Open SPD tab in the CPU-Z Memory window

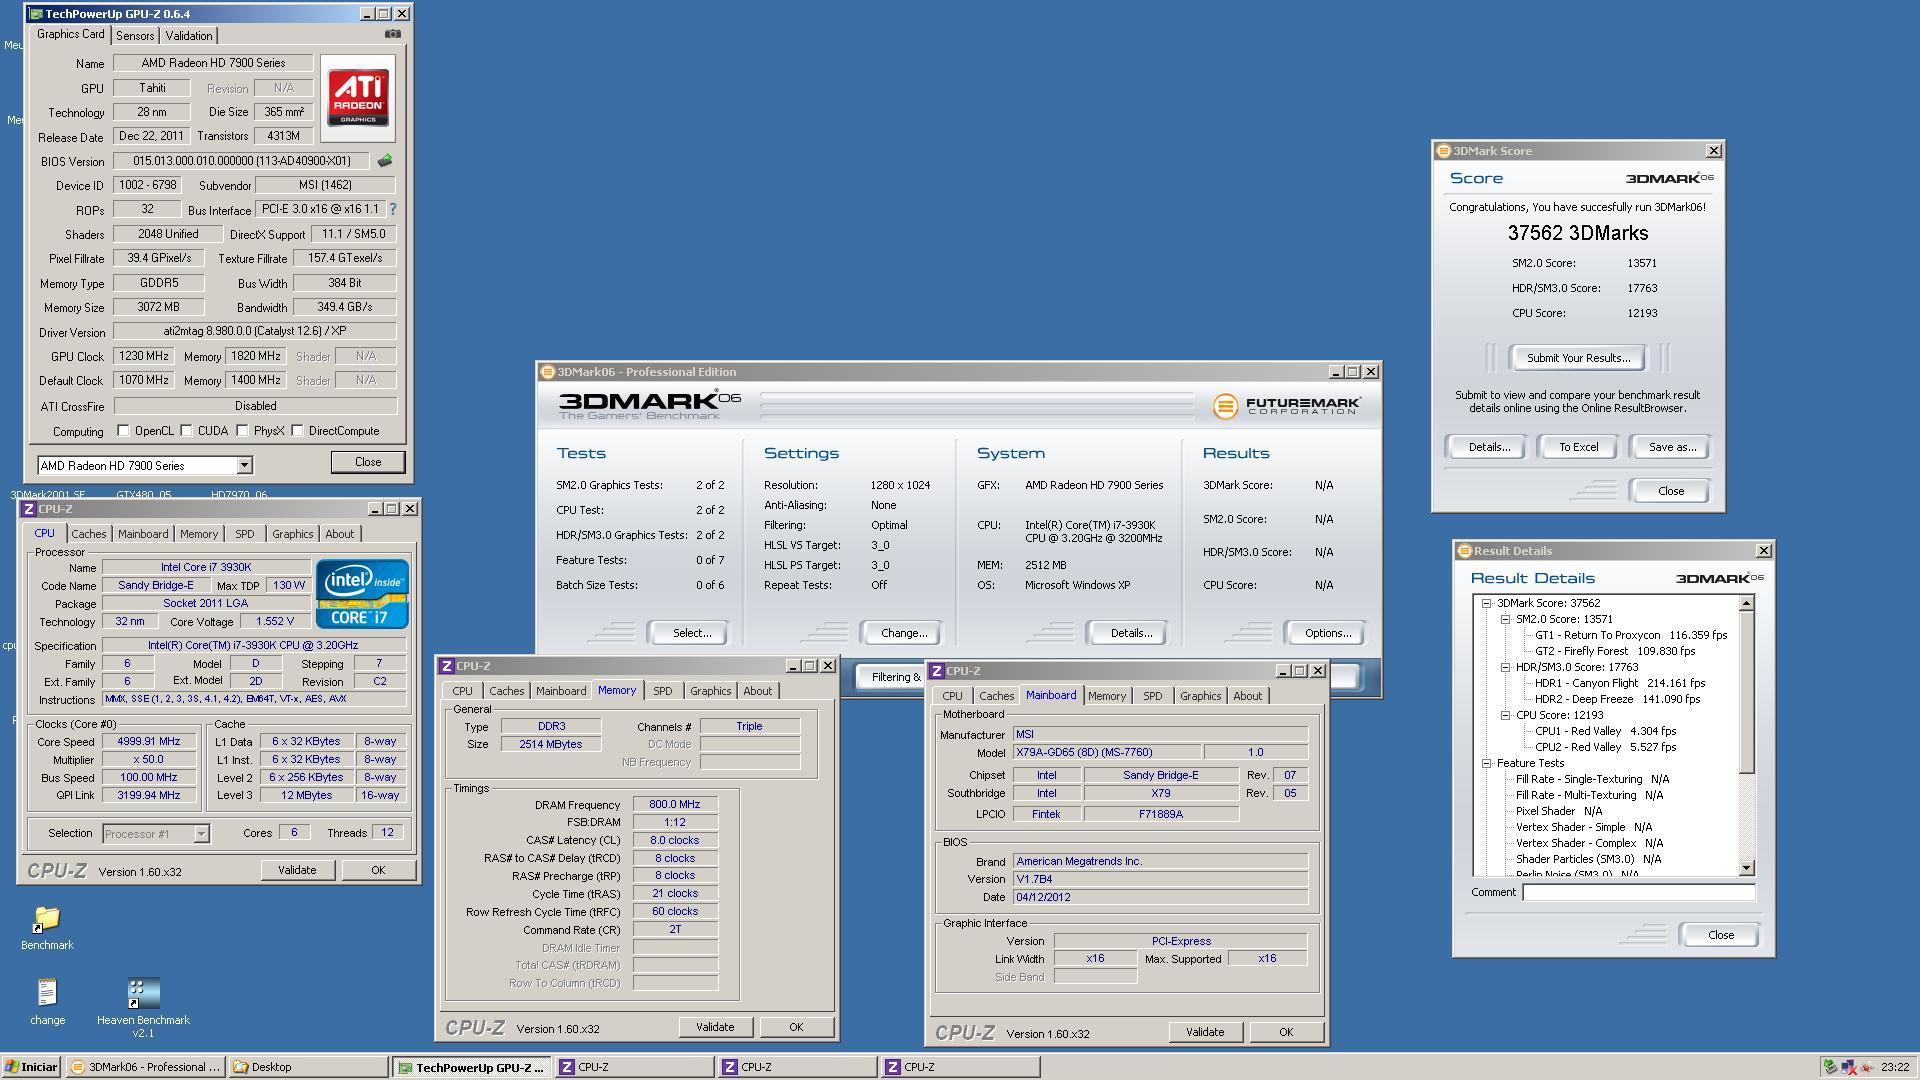(662, 691)
